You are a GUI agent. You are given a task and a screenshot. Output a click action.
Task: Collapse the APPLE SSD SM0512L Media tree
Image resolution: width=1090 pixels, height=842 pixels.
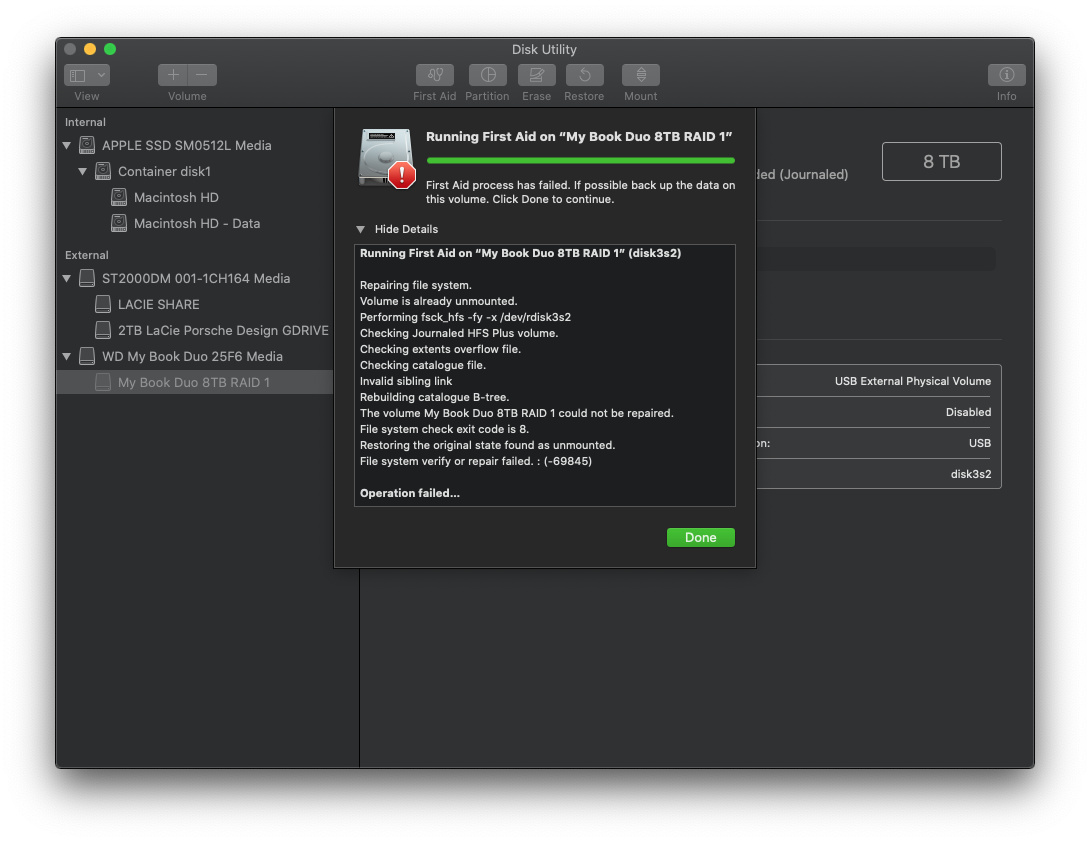click(x=67, y=145)
